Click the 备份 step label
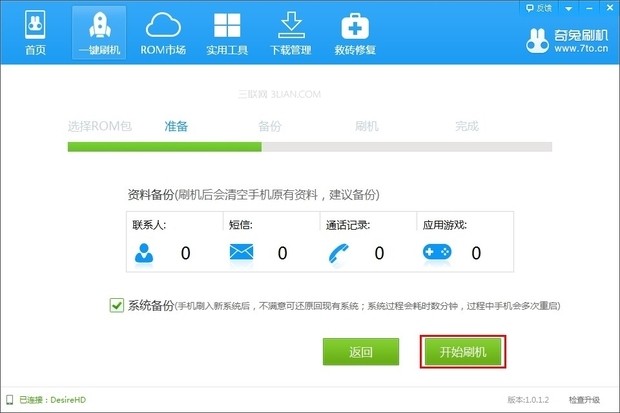The image size is (620, 413). 270,126
